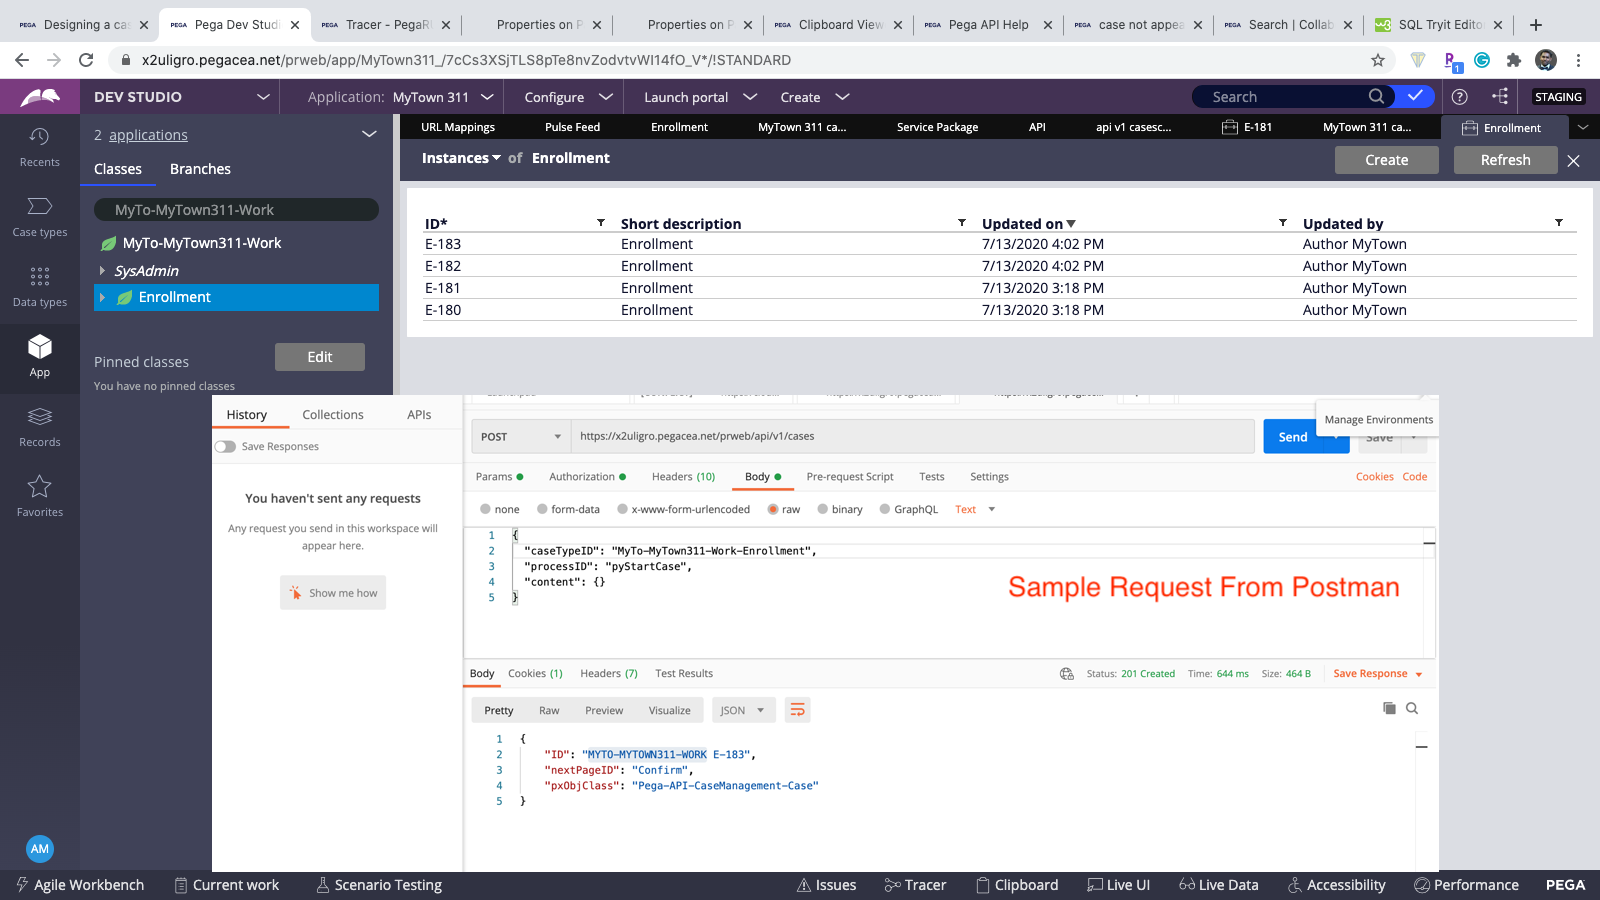Open the JSON response format dropdown
Viewport: 1600px width, 900px height.
pos(743,709)
